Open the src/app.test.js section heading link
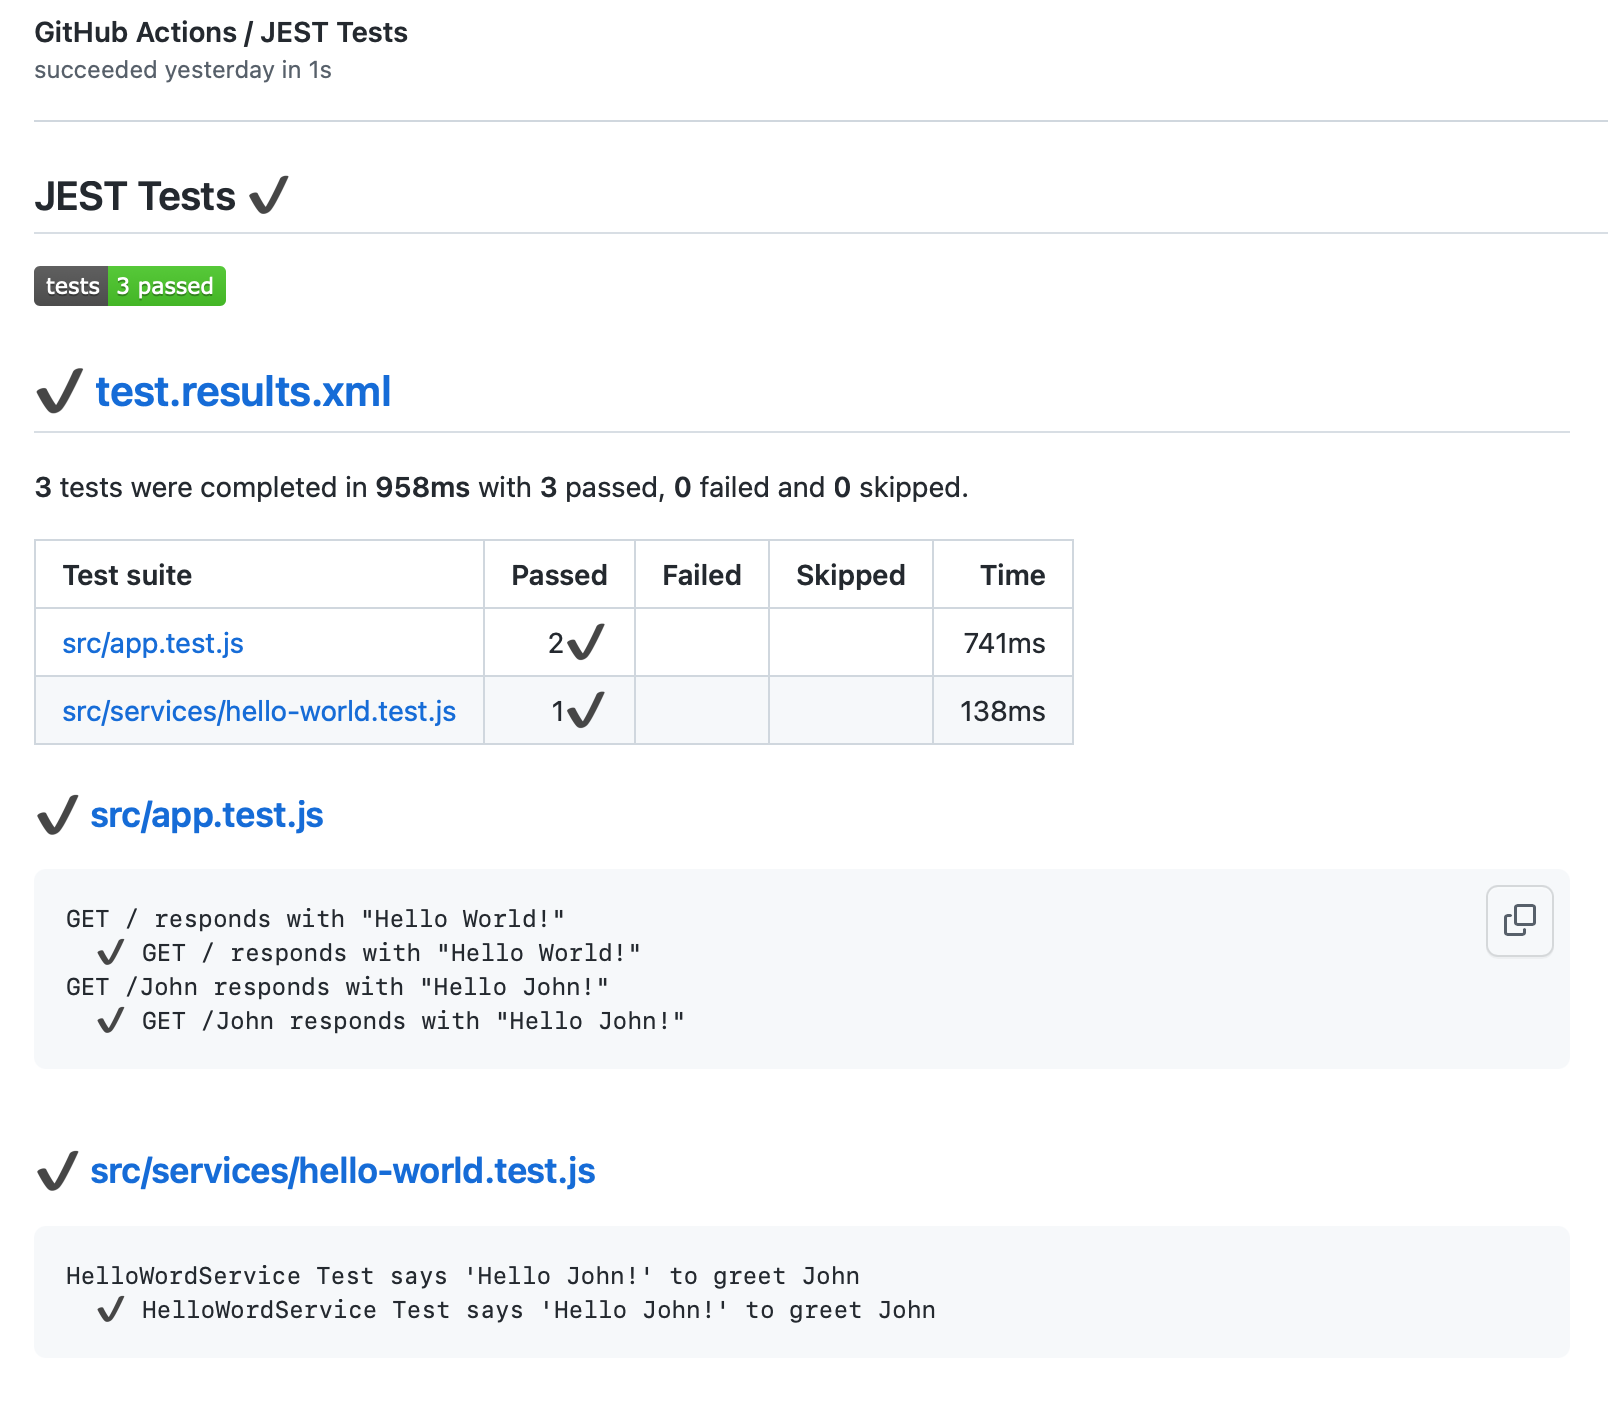This screenshot has height=1402, width=1608. [x=207, y=815]
